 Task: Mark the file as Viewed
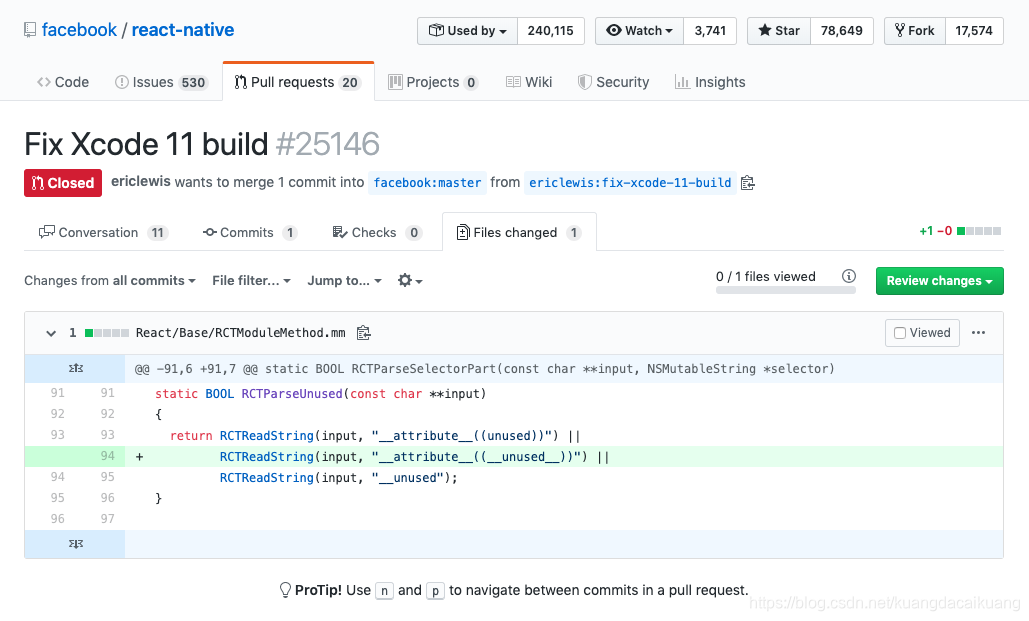pyautogui.click(x=922, y=333)
